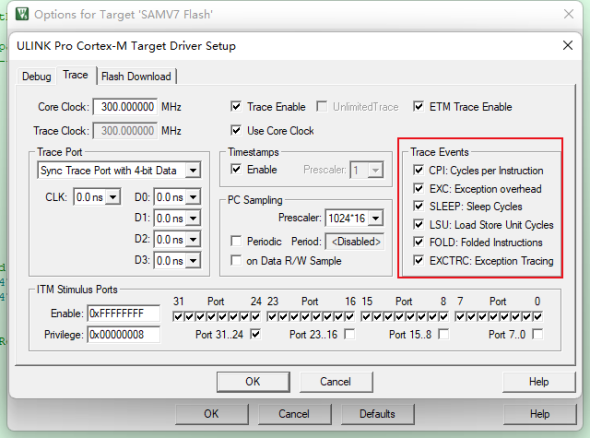Toggle Port 23..16 privilege checkbox

pos(349,334)
